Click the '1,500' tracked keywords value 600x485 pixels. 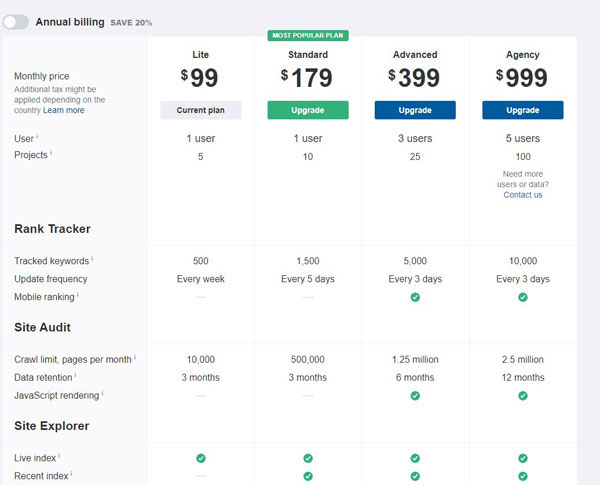(308, 261)
